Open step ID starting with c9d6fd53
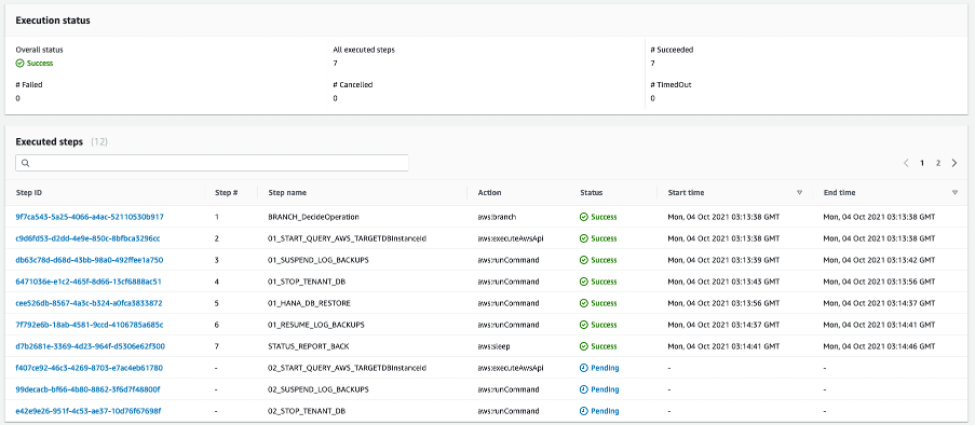The width and height of the screenshot is (977, 427). pos(88,239)
